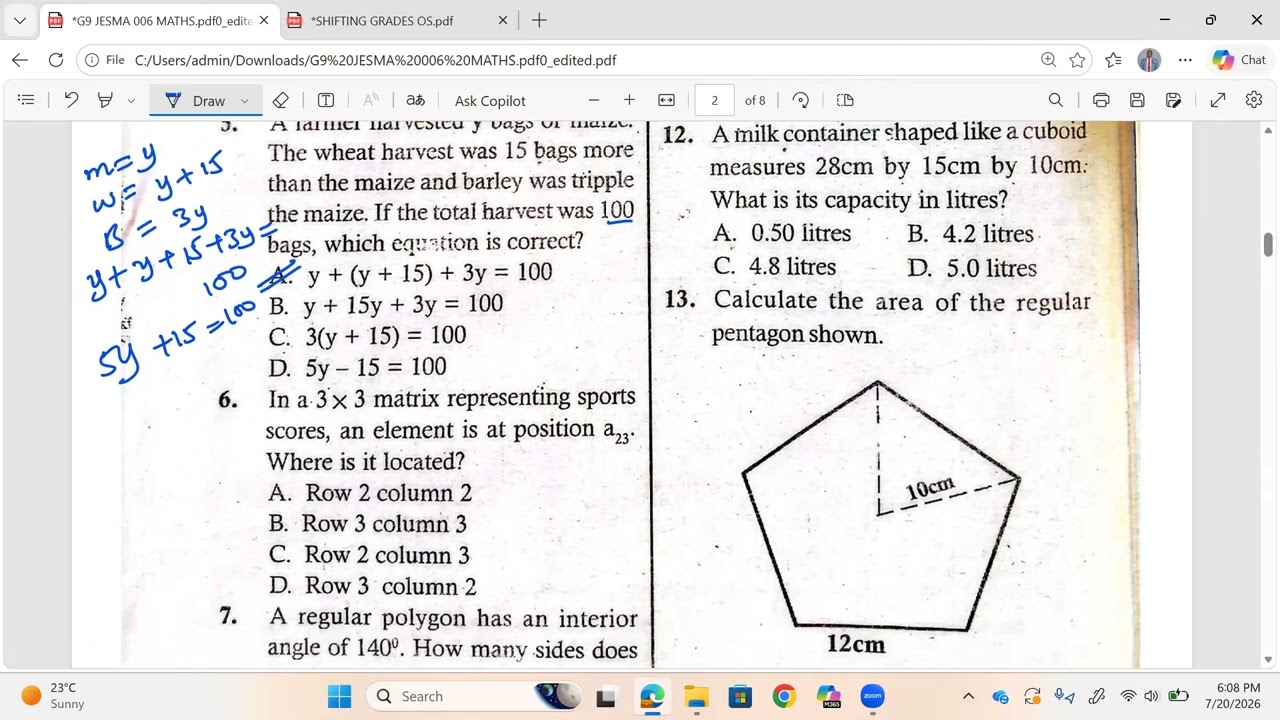Open Microsoft Store from the taskbar
The image size is (1280, 720).
(x=740, y=696)
